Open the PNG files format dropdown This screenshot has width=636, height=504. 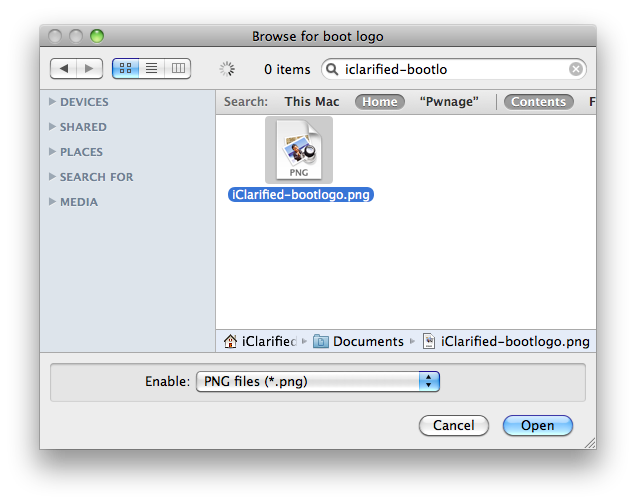318,381
